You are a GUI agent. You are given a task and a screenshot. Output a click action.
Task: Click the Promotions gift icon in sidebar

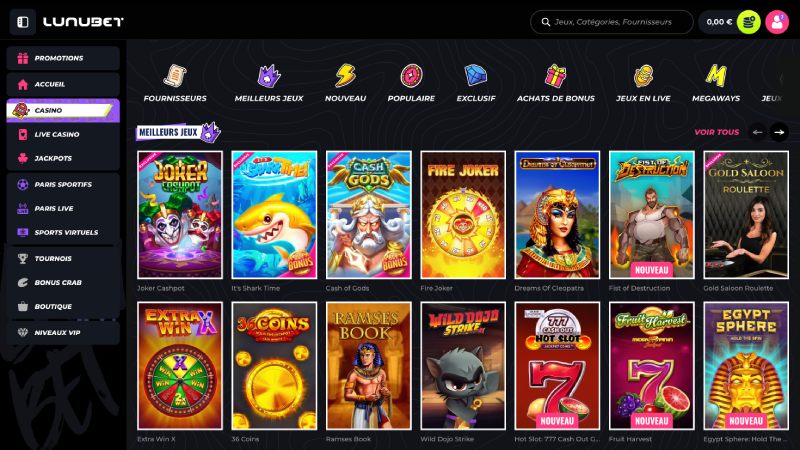point(22,58)
